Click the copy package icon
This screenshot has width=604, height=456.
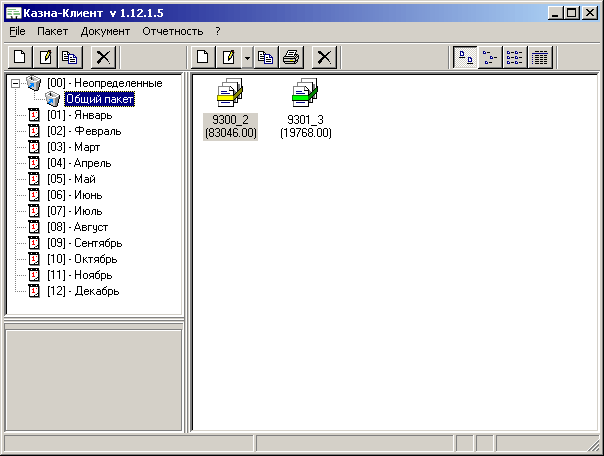[x=70, y=57]
